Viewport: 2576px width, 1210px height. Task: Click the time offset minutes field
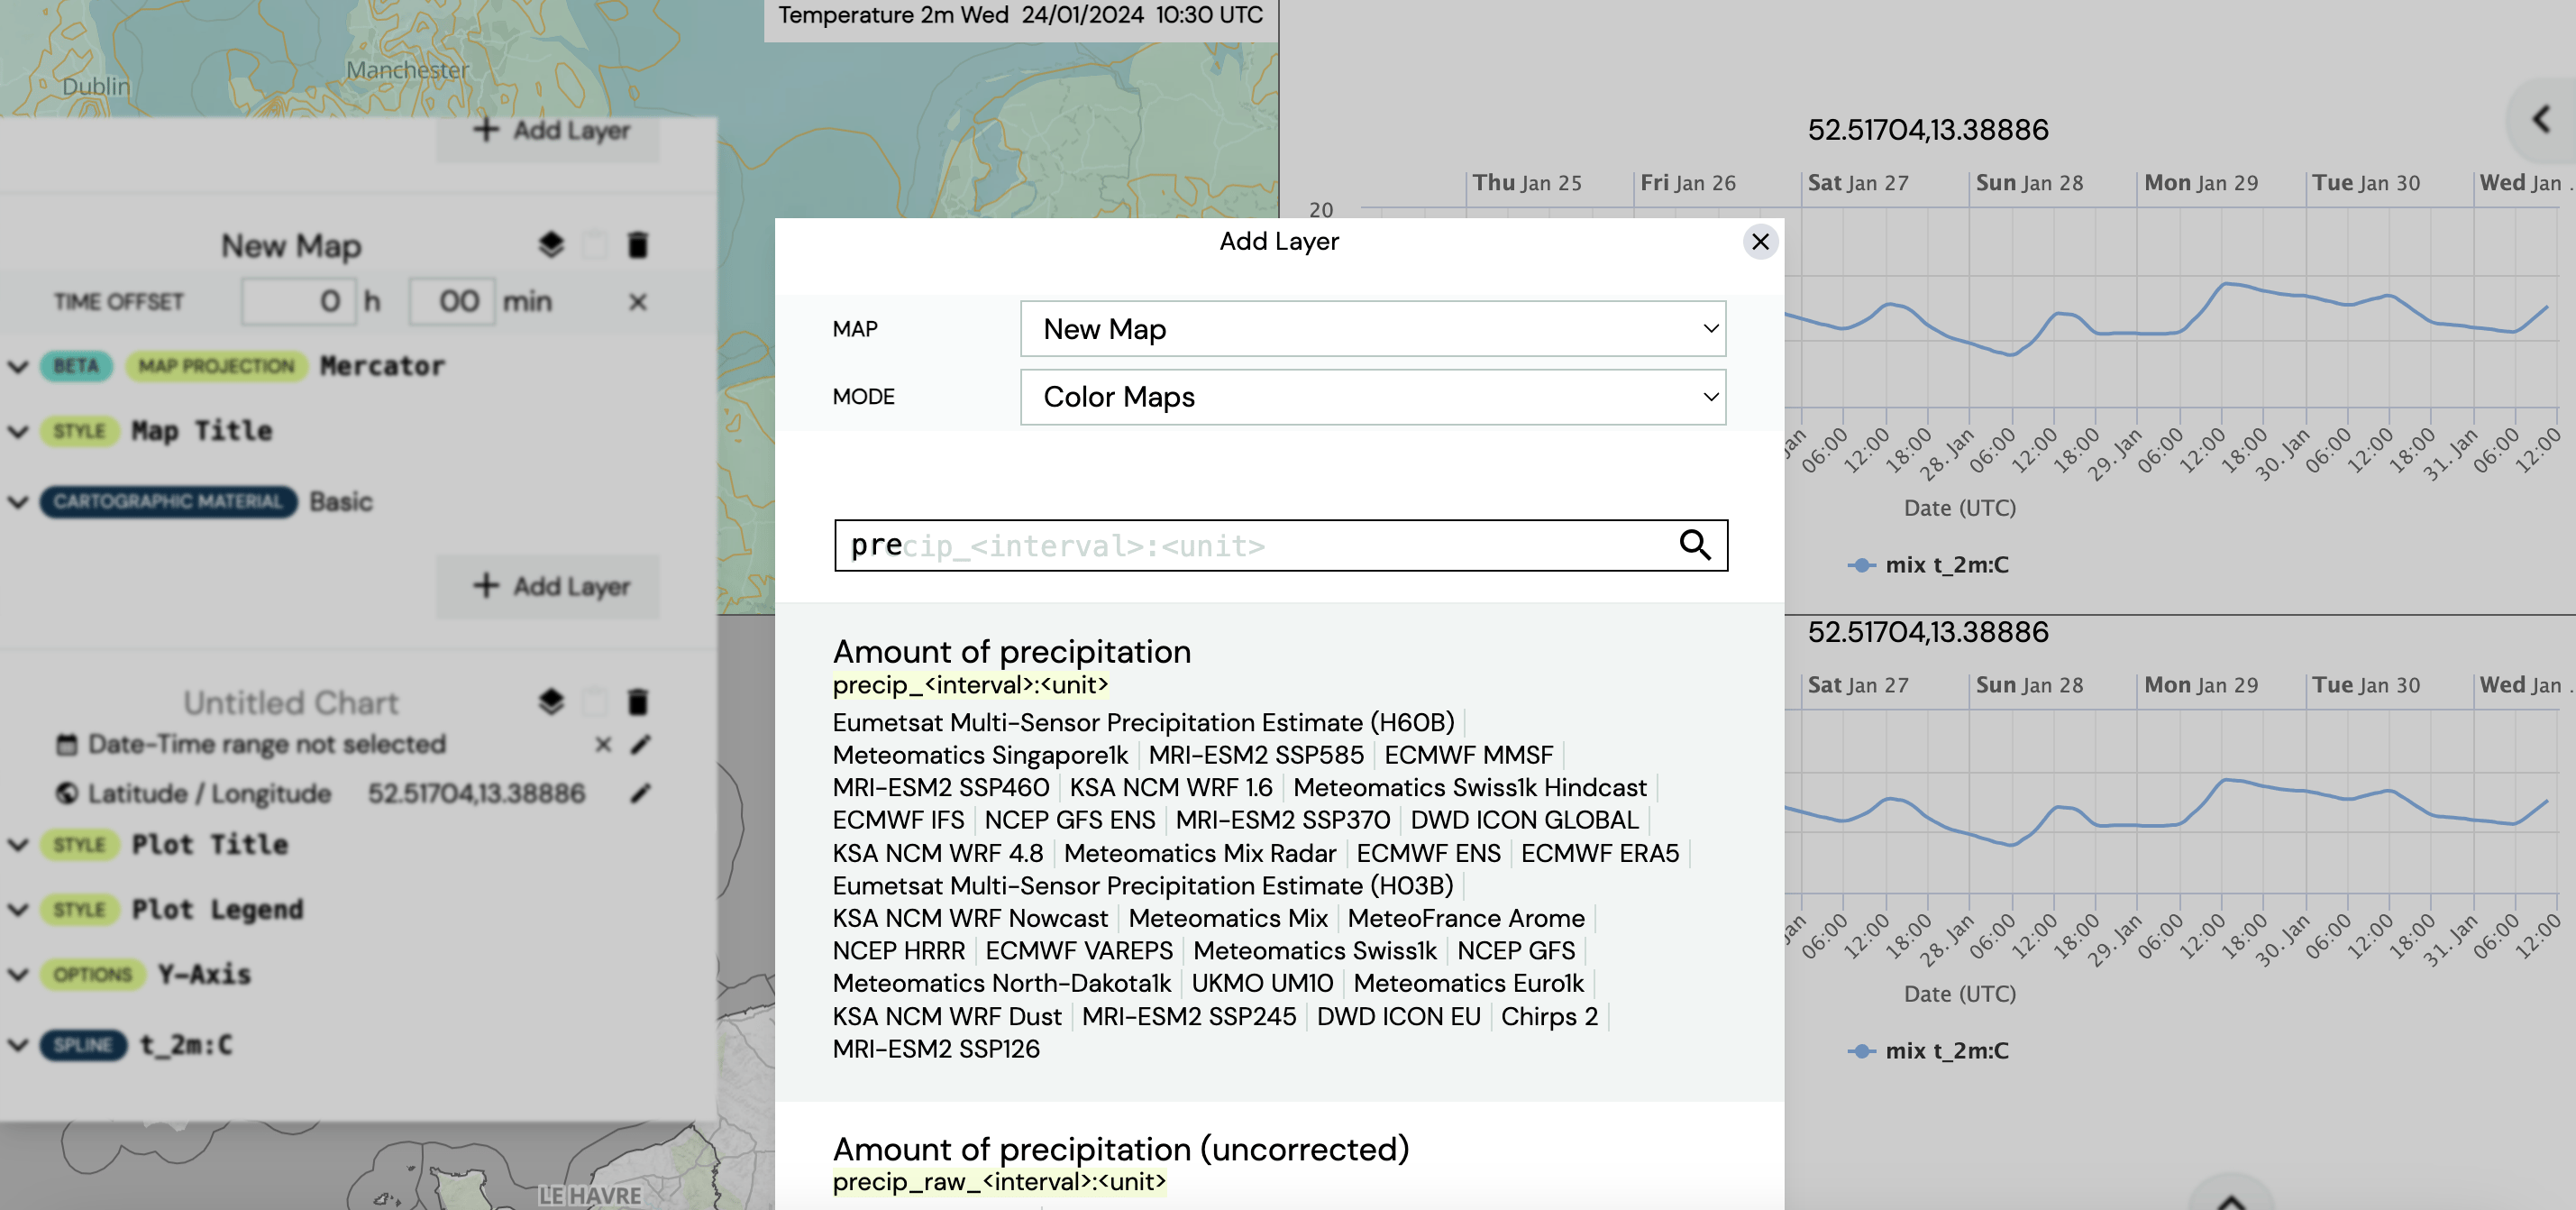point(452,301)
